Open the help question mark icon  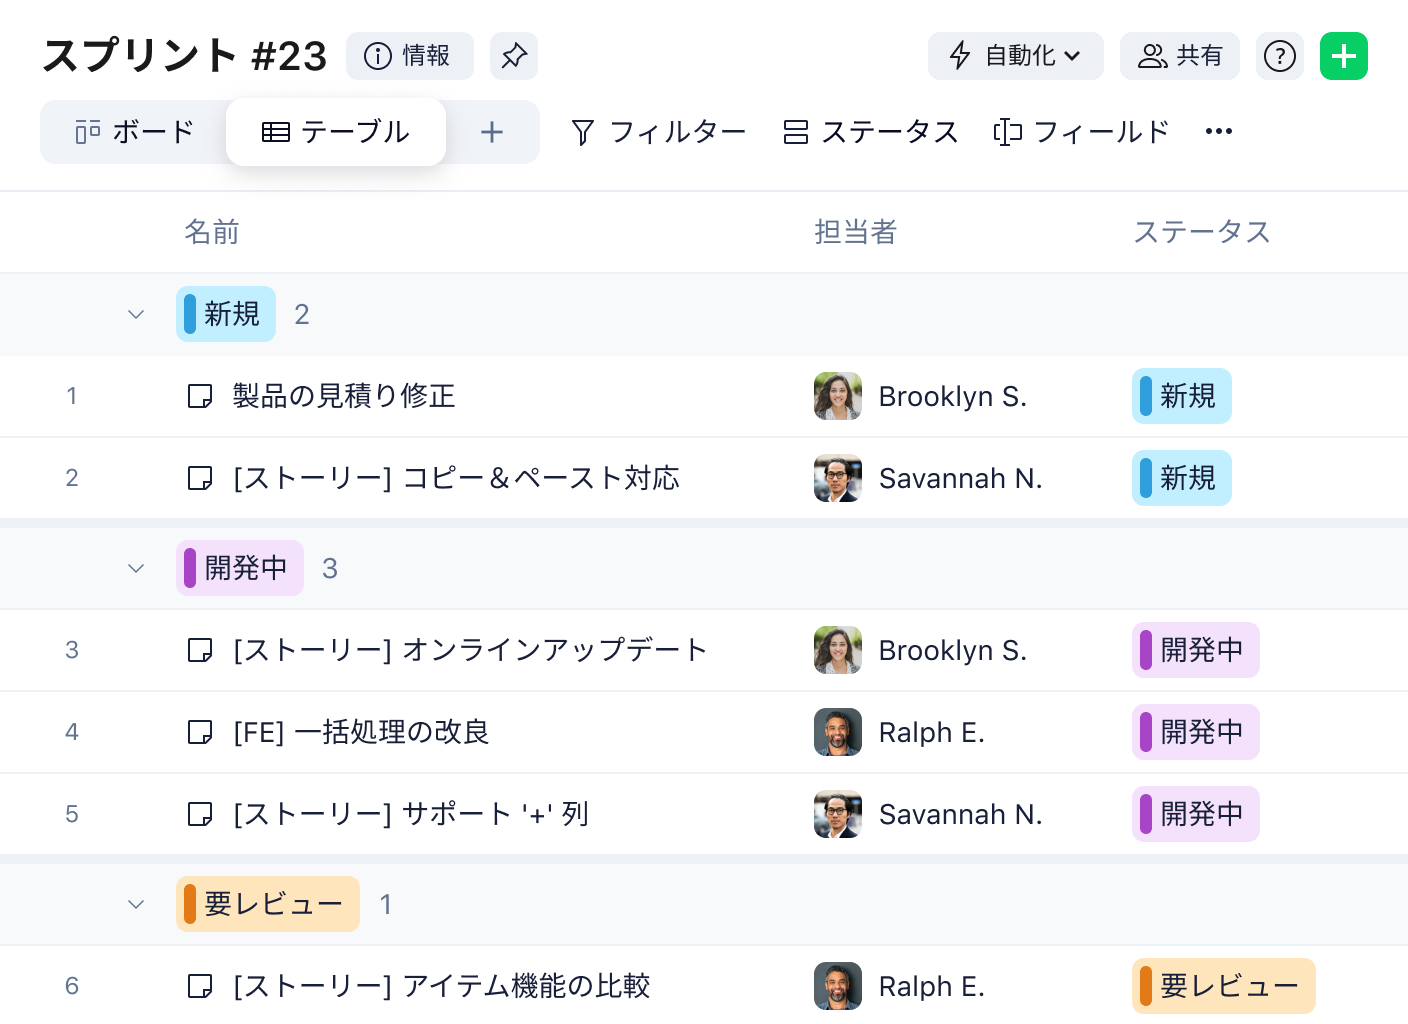pyautogui.click(x=1279, y=56)
